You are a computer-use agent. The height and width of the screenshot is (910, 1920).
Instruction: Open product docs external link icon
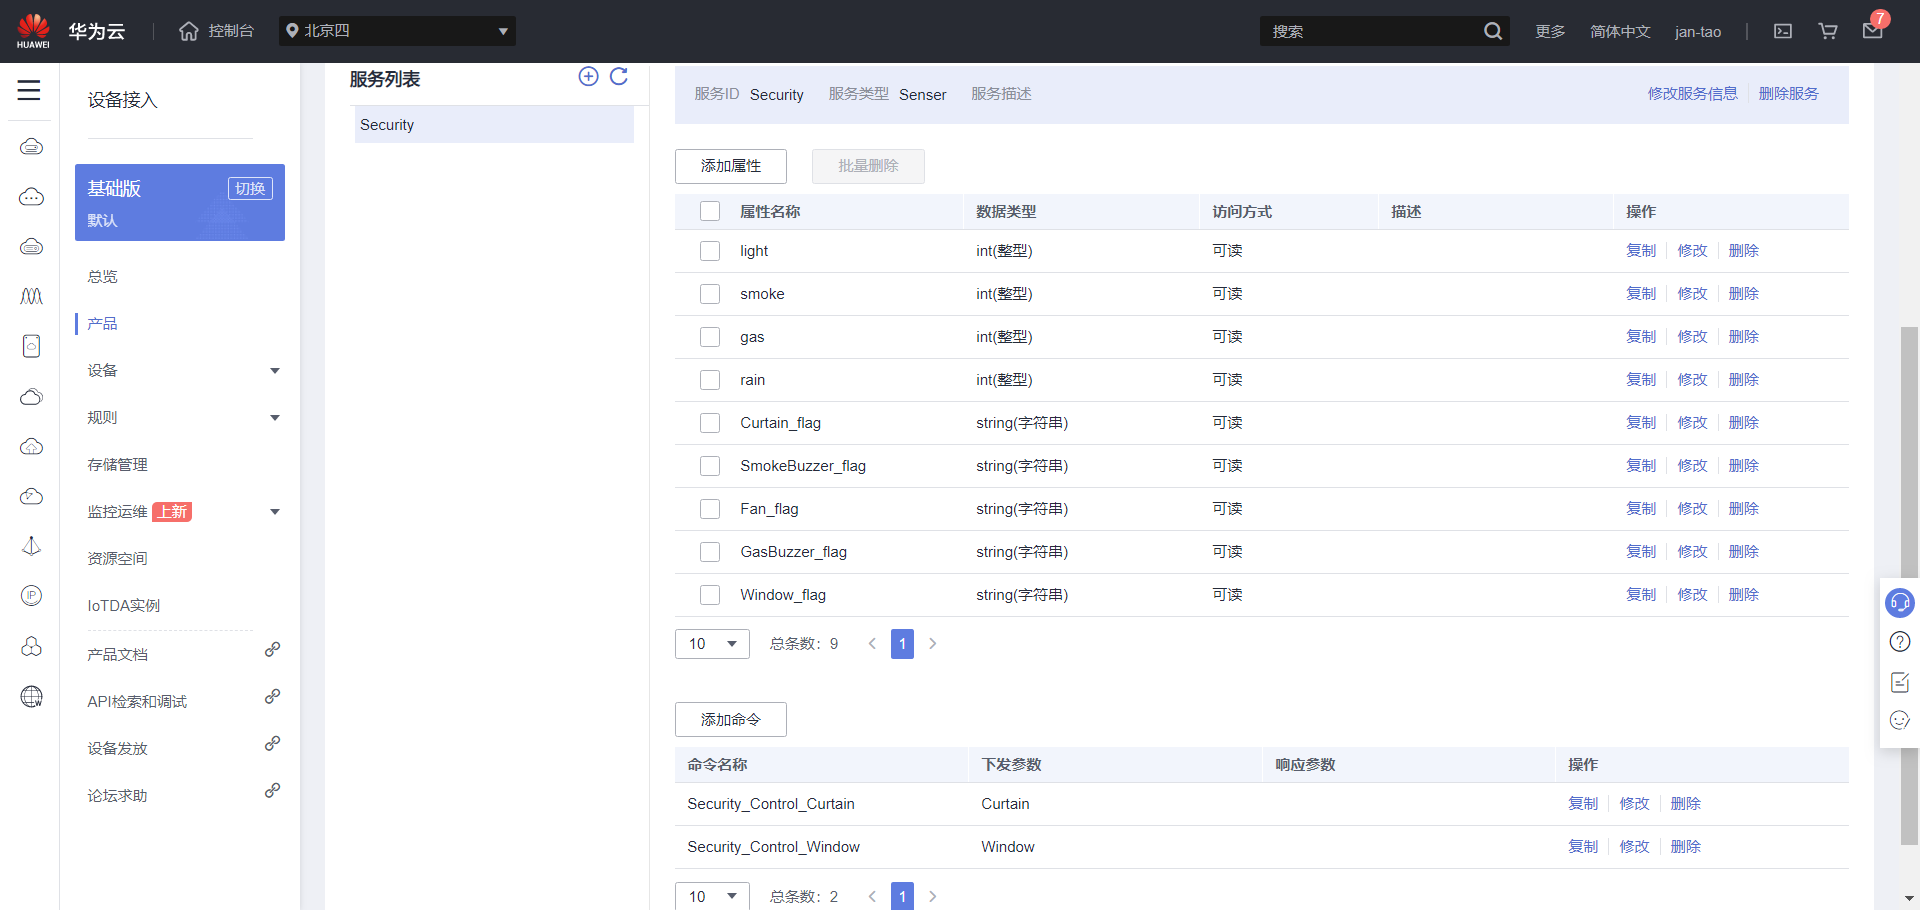(x=272, y=650)
